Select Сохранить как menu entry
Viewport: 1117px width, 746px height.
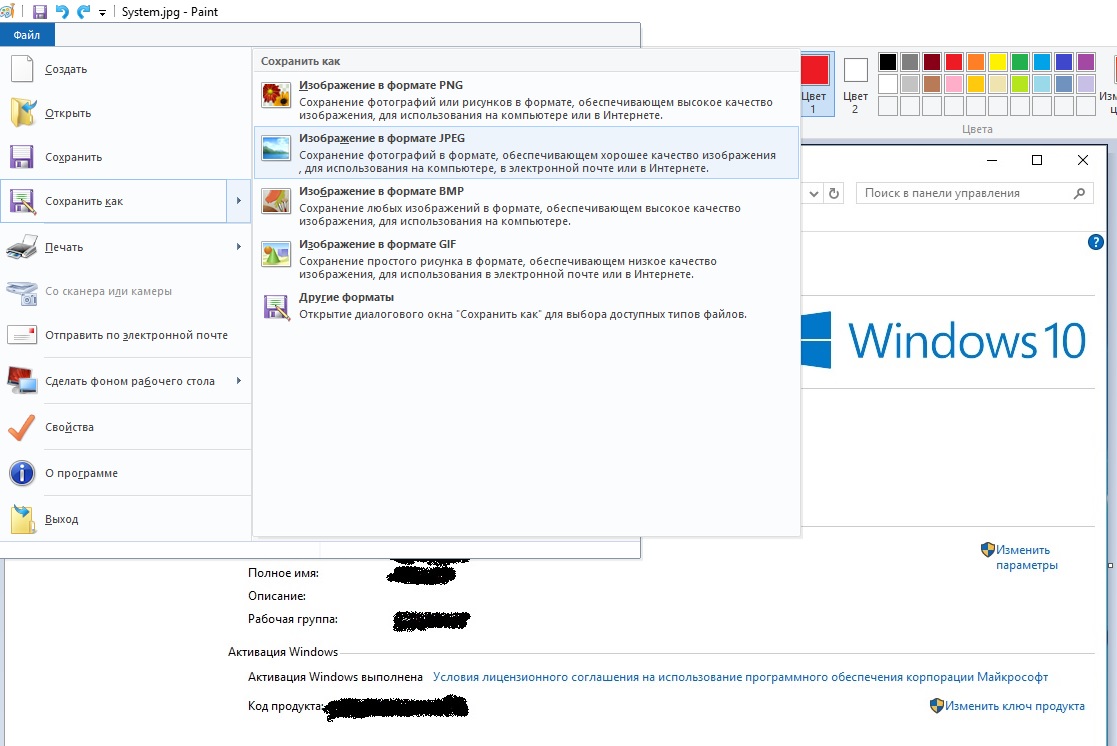114,201
